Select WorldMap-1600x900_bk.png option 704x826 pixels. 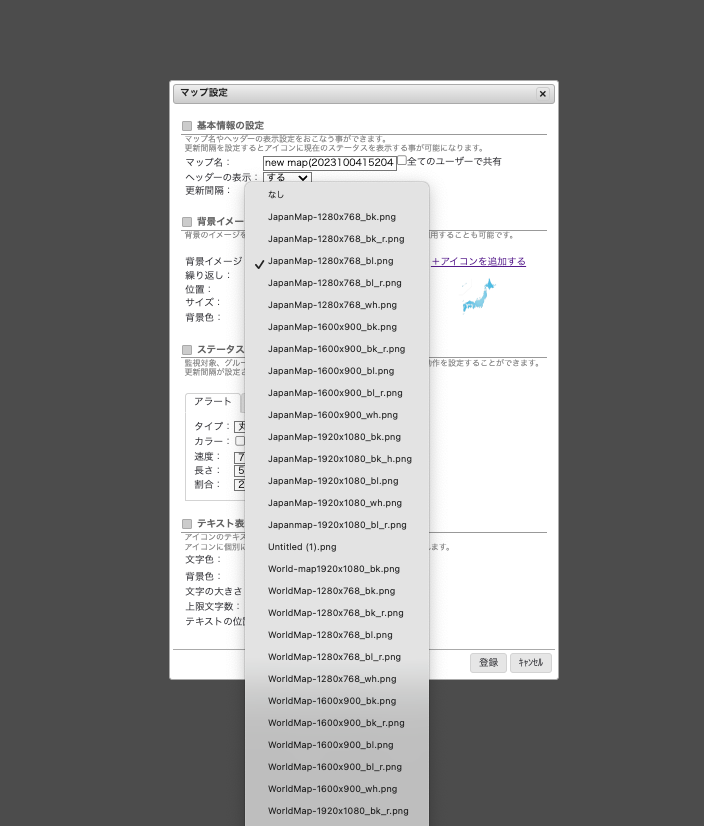coord(337,701)
